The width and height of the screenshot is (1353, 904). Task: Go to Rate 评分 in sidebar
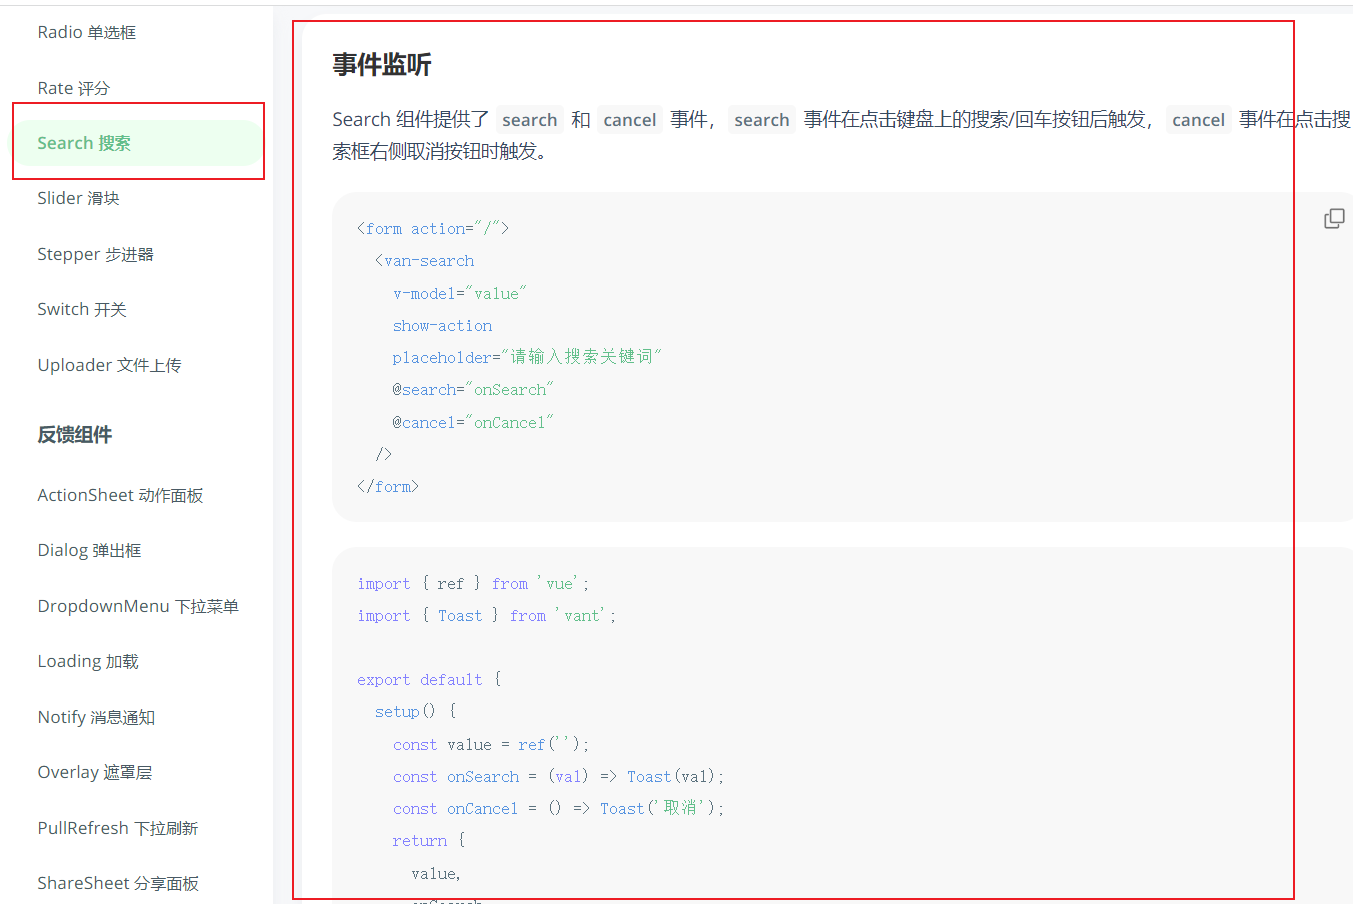74,88
